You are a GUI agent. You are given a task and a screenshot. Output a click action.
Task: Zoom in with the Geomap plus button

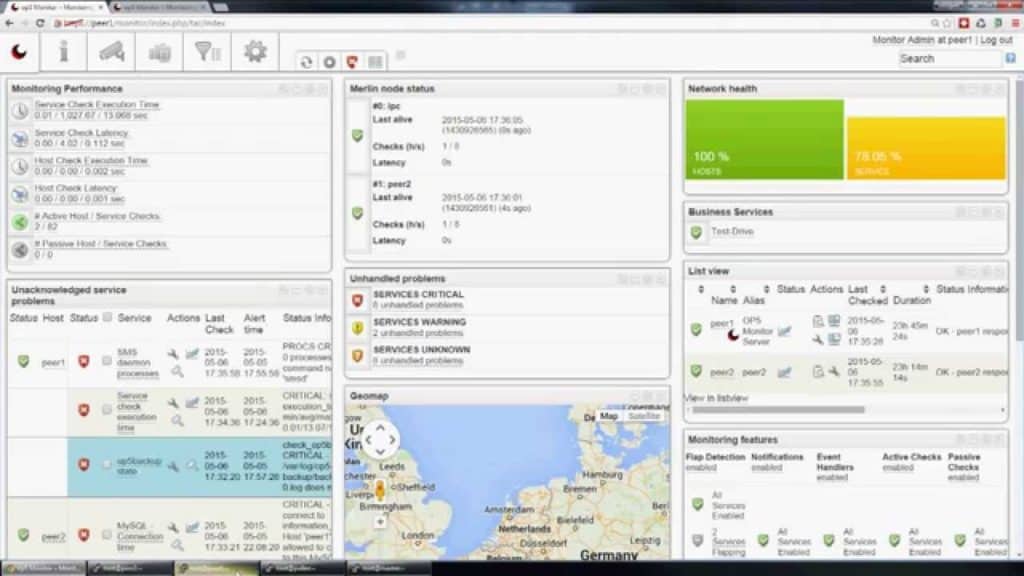click(x=379, y=522)
